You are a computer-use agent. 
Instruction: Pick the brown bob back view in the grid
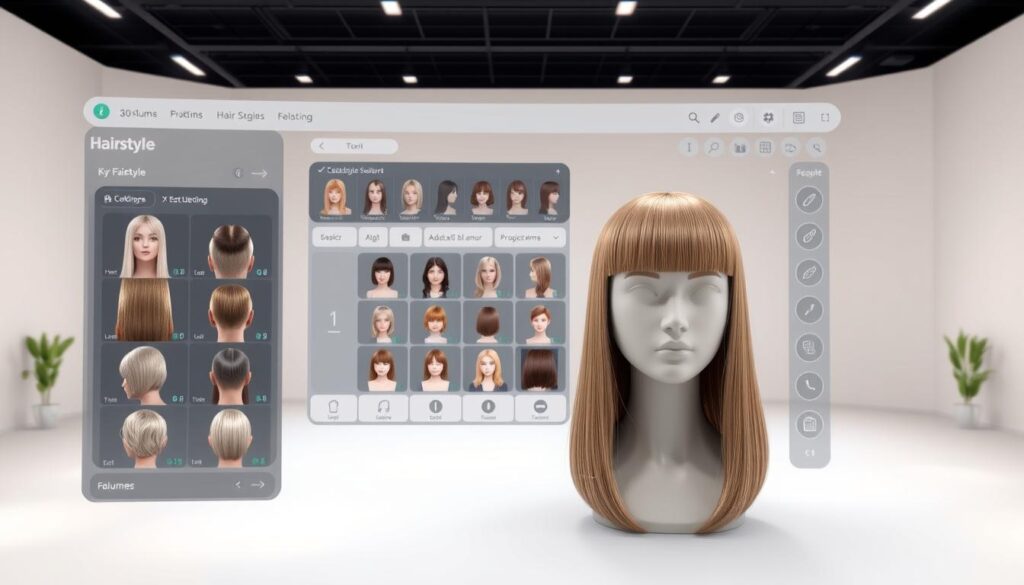(x=488, y=323)
